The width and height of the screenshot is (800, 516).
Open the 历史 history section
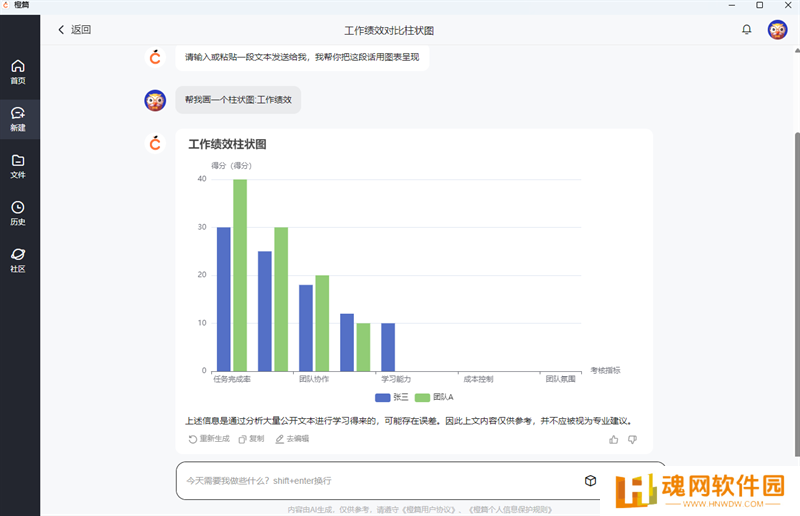click(x=18, y=213)
